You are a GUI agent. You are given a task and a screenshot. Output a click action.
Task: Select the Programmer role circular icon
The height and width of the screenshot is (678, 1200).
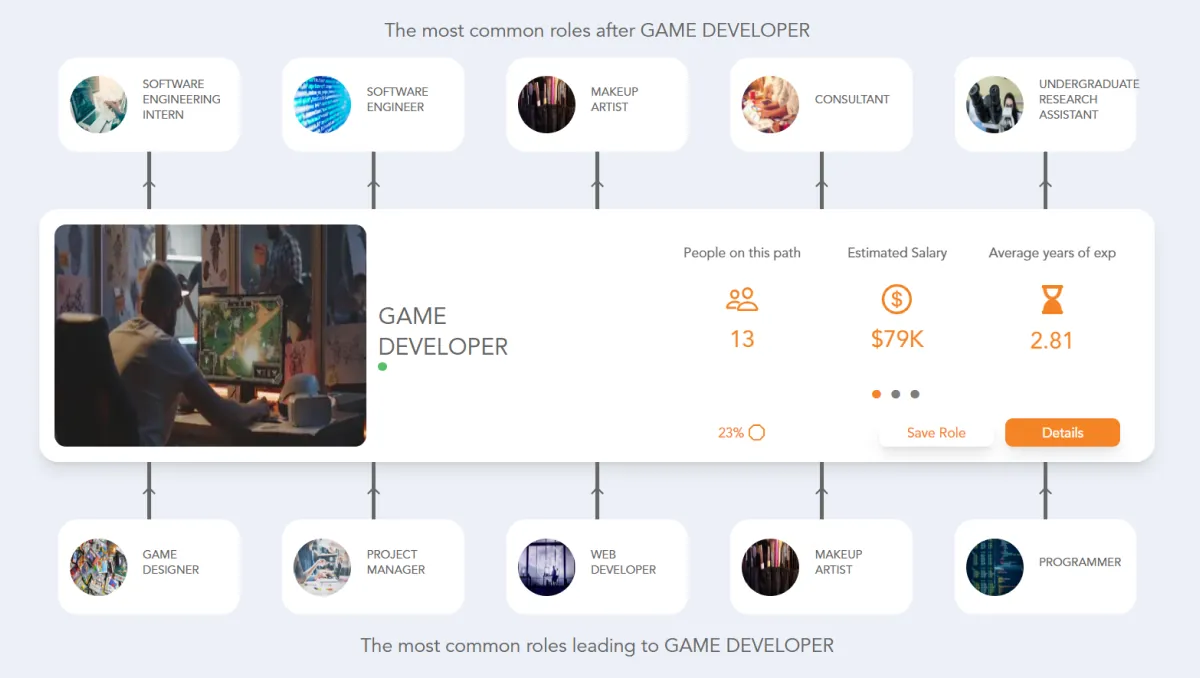(x=994, y=566)
